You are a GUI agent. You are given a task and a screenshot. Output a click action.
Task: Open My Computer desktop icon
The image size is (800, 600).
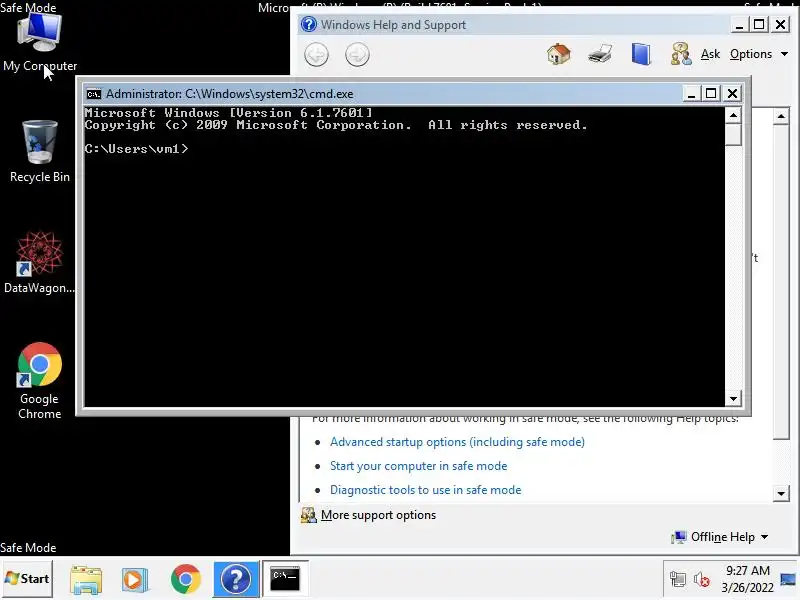point(40,42)
